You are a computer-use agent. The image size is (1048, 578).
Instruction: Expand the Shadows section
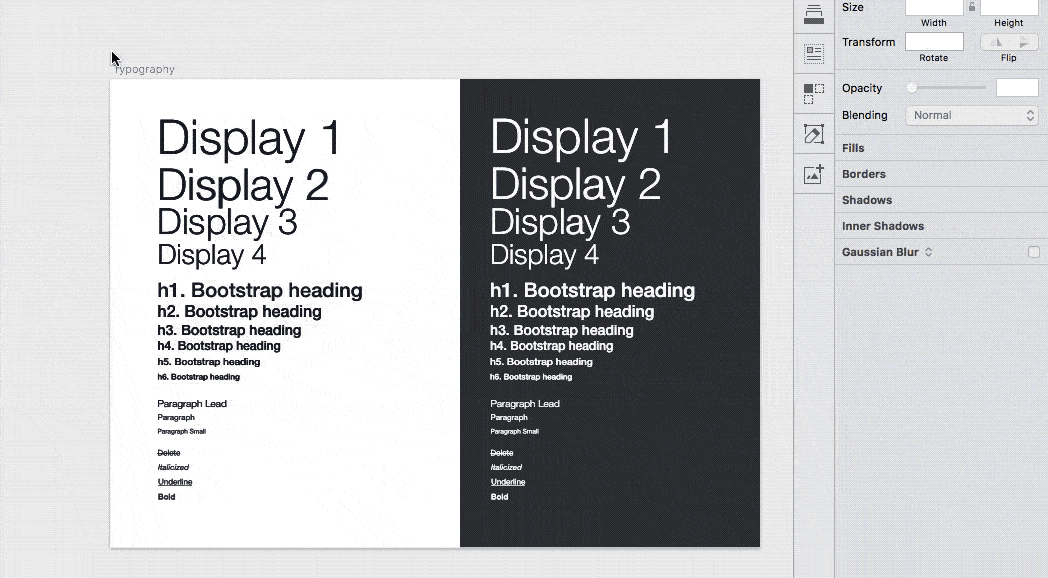(x=867, y=200)
